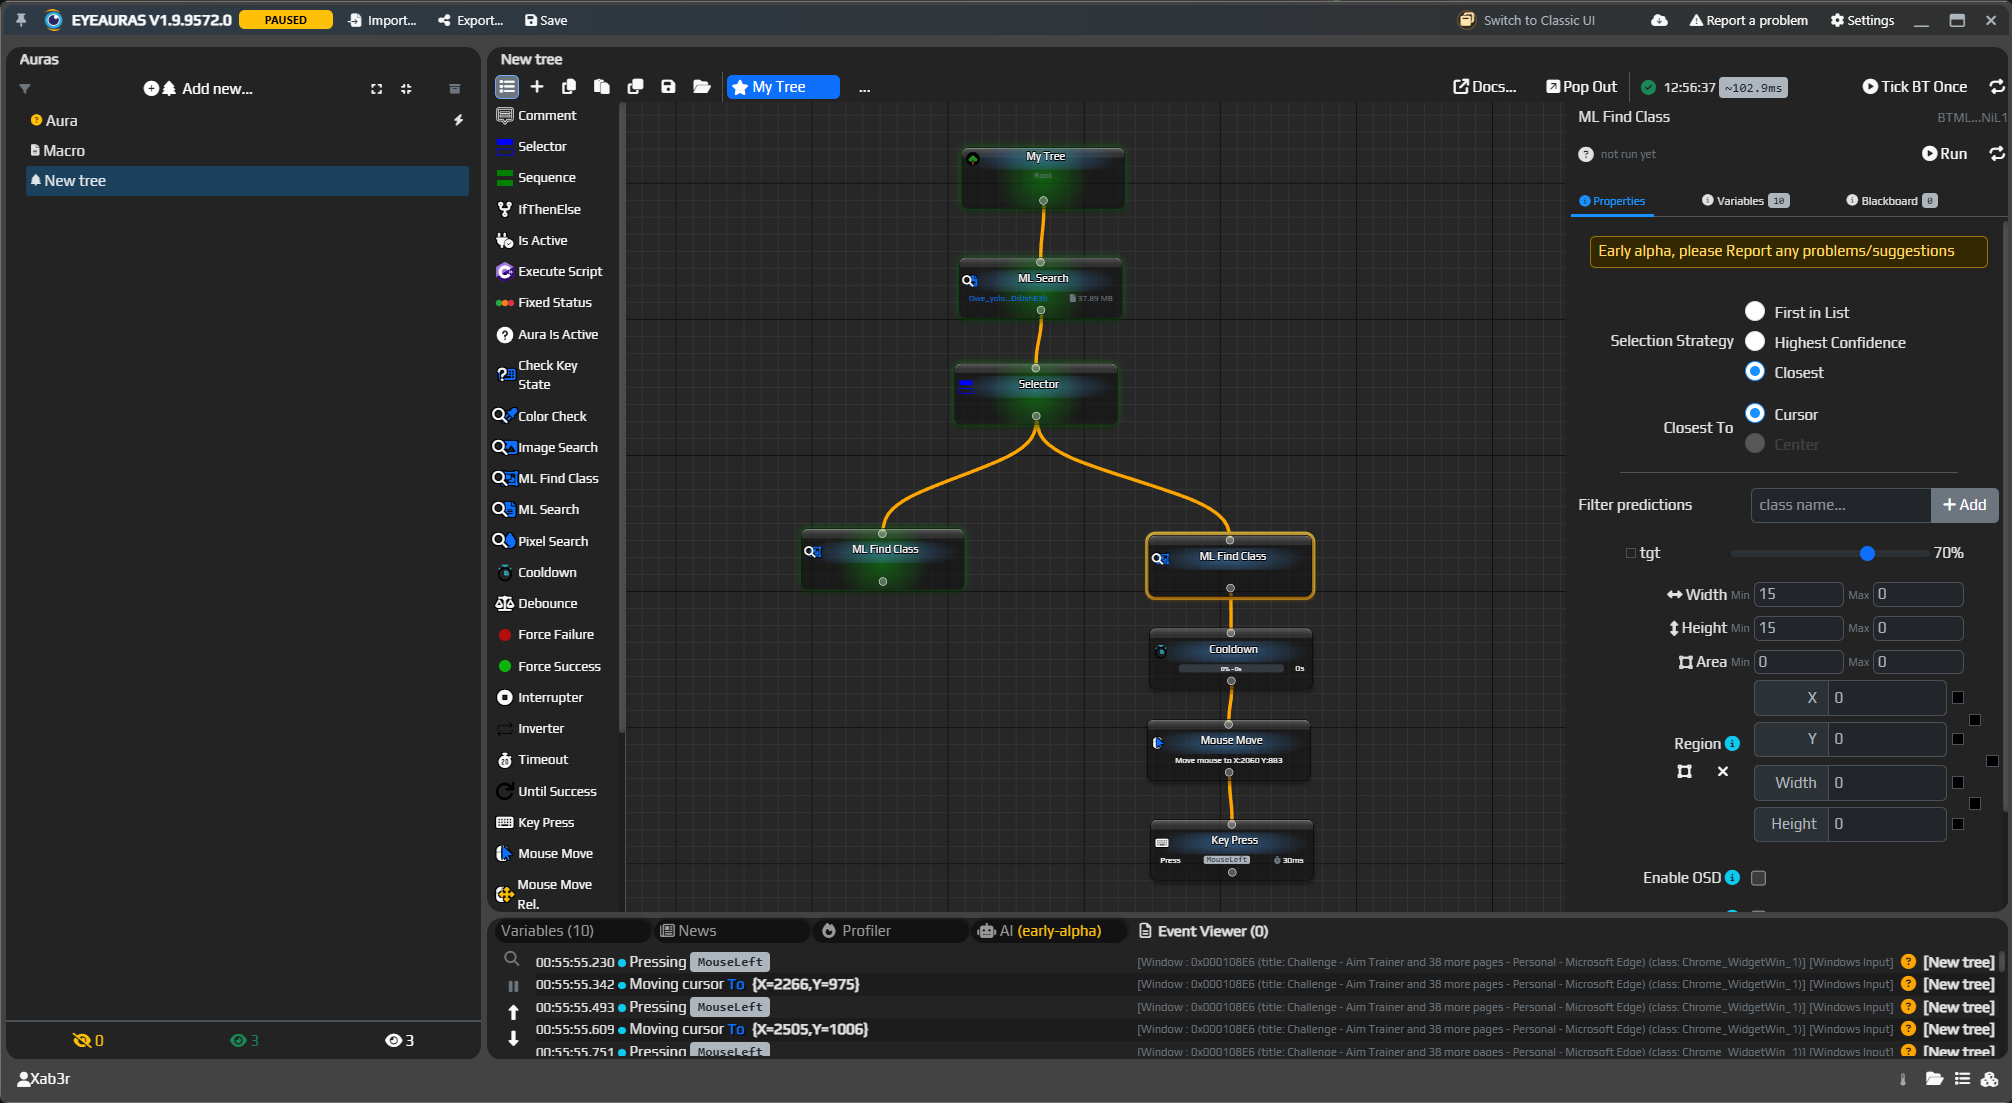This screenshot has width=2012, height=1103.
Task: Click the paste icon in tree toolbar
Action: click(x=602, y=87)
